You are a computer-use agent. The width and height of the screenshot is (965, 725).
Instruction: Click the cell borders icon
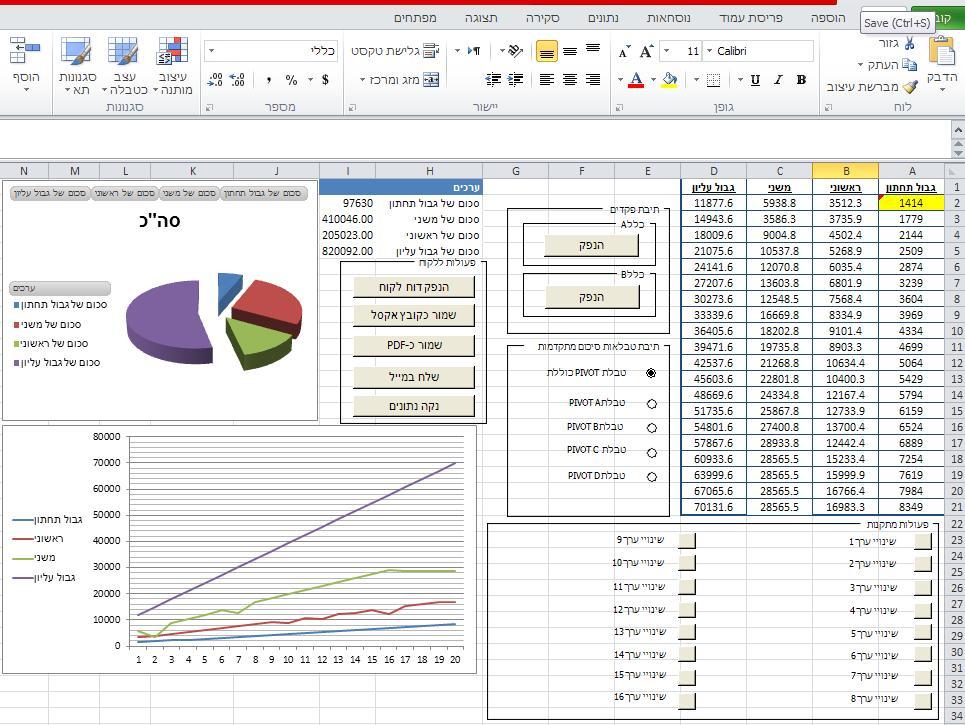713,80
